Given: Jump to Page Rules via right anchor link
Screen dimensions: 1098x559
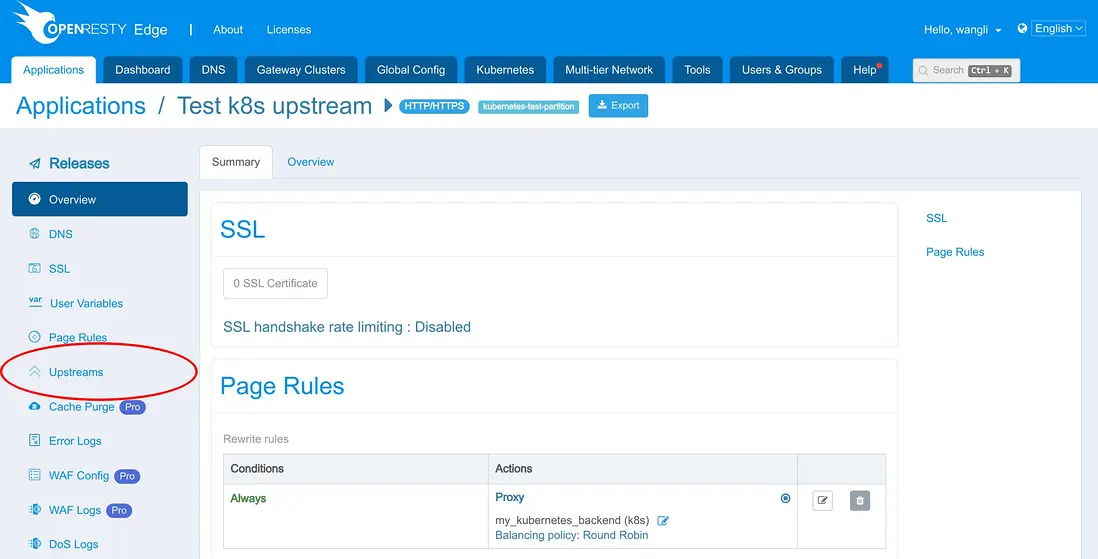Looking at the screenshot, I should [x=955, y=251].
